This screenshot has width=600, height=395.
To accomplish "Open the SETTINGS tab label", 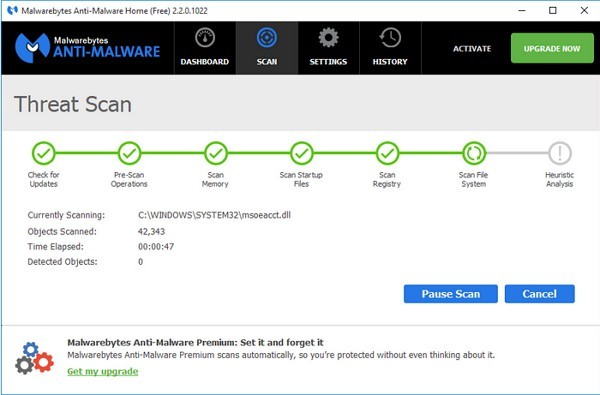I will pos(328,62).
